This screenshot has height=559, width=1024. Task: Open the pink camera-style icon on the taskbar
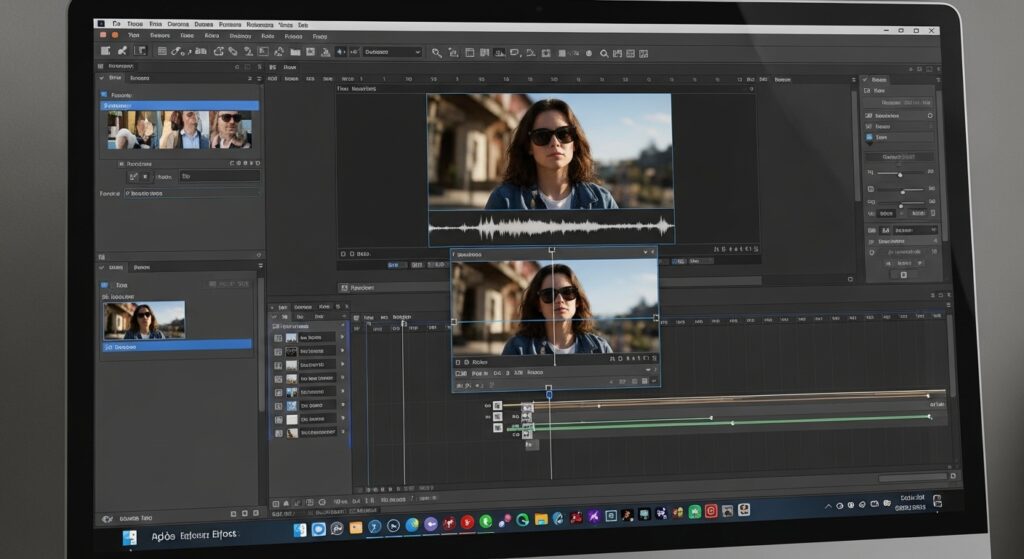[711, 511]
